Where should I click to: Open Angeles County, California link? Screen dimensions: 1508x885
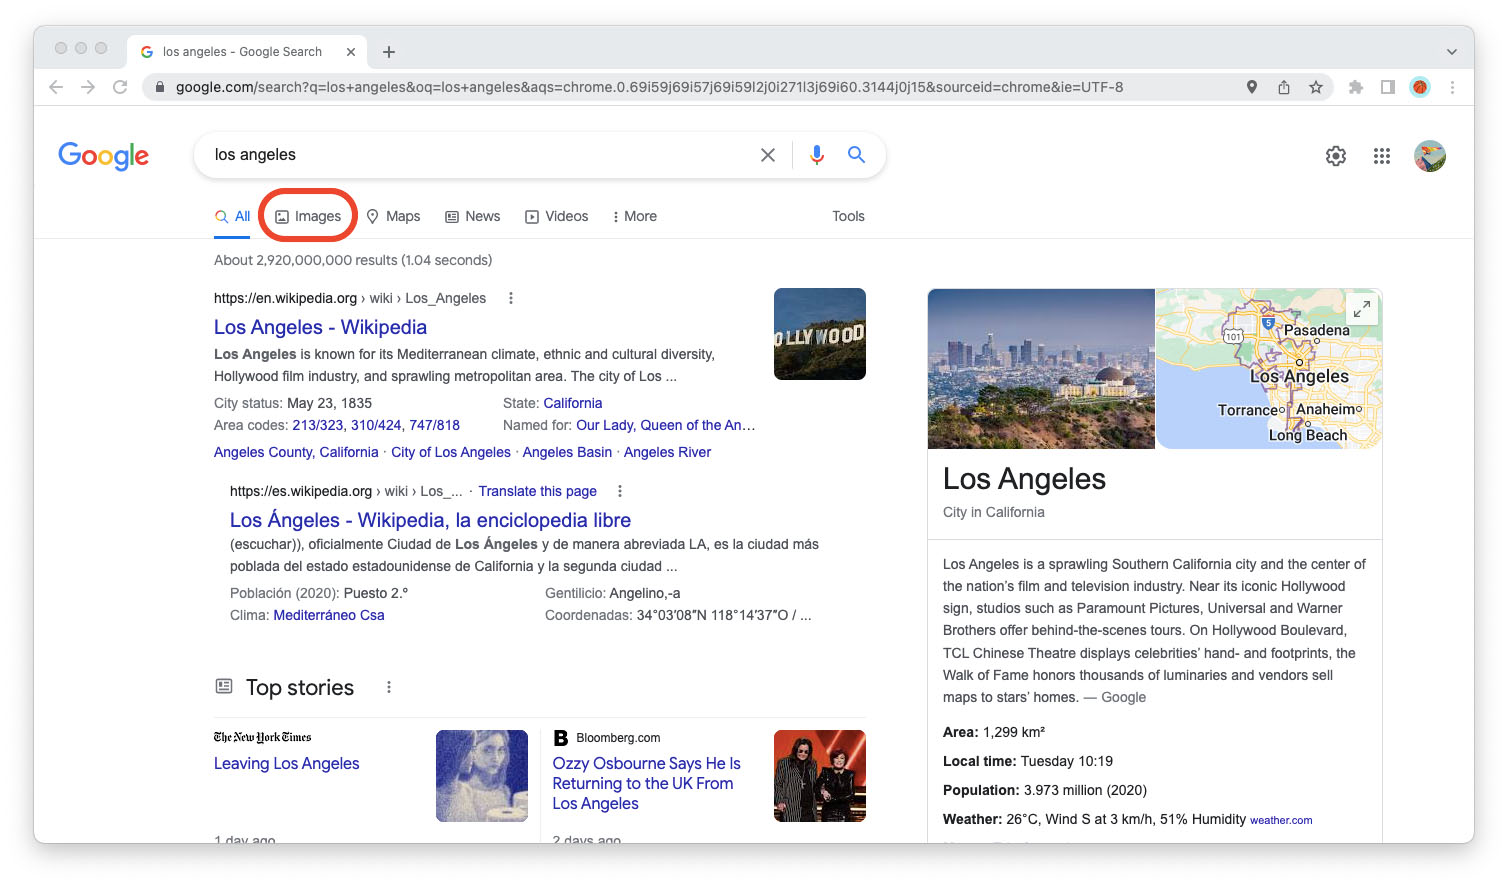[296, 452]
